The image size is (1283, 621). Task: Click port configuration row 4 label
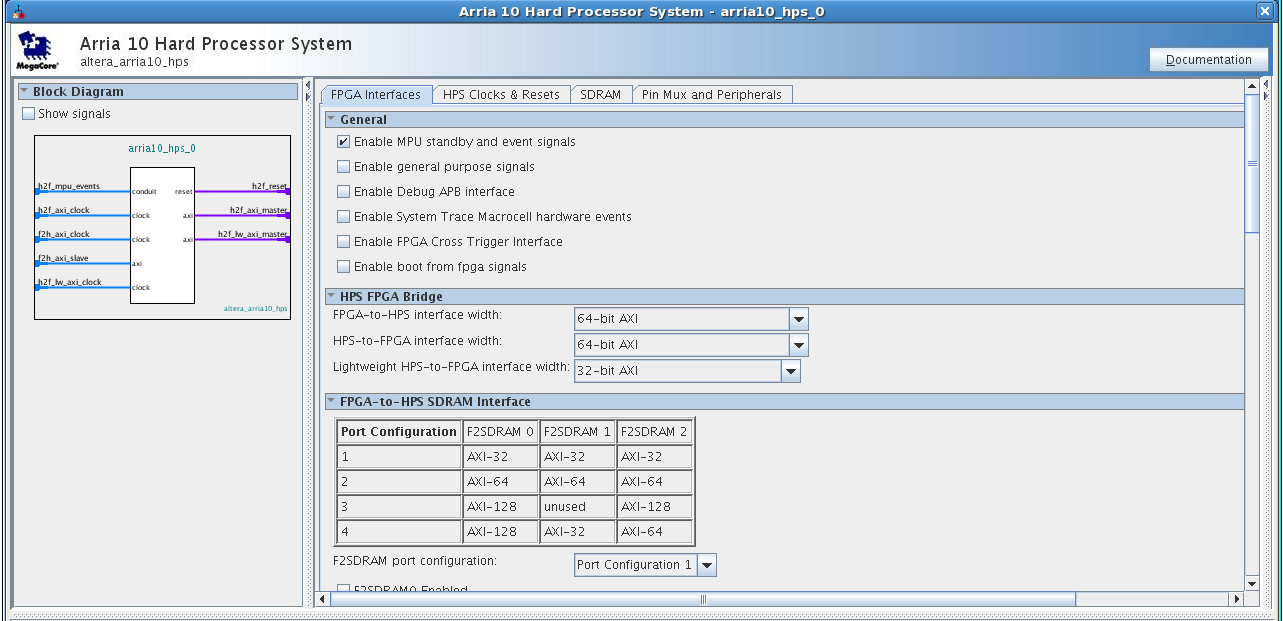tap(398, 532)
